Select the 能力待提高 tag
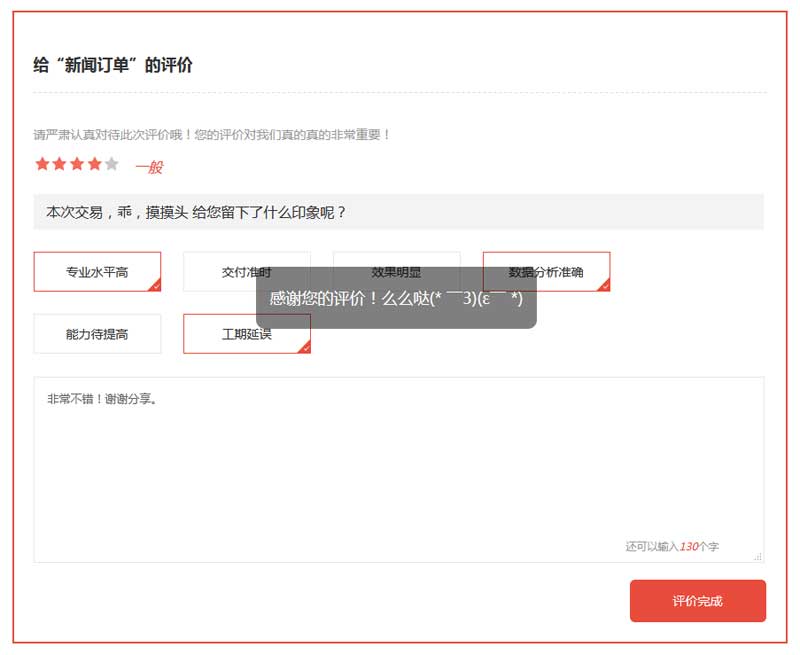 click(97, 334)
